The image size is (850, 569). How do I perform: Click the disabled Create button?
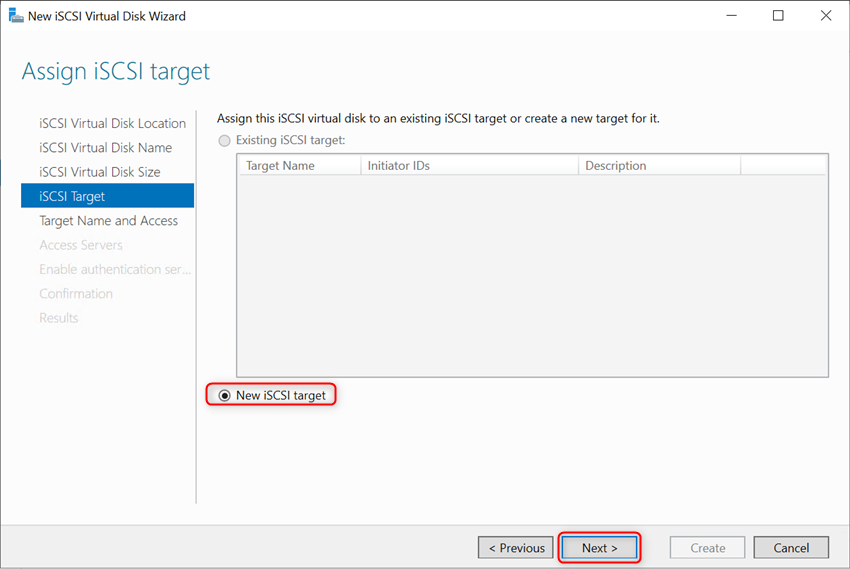[x=707, y=548]
